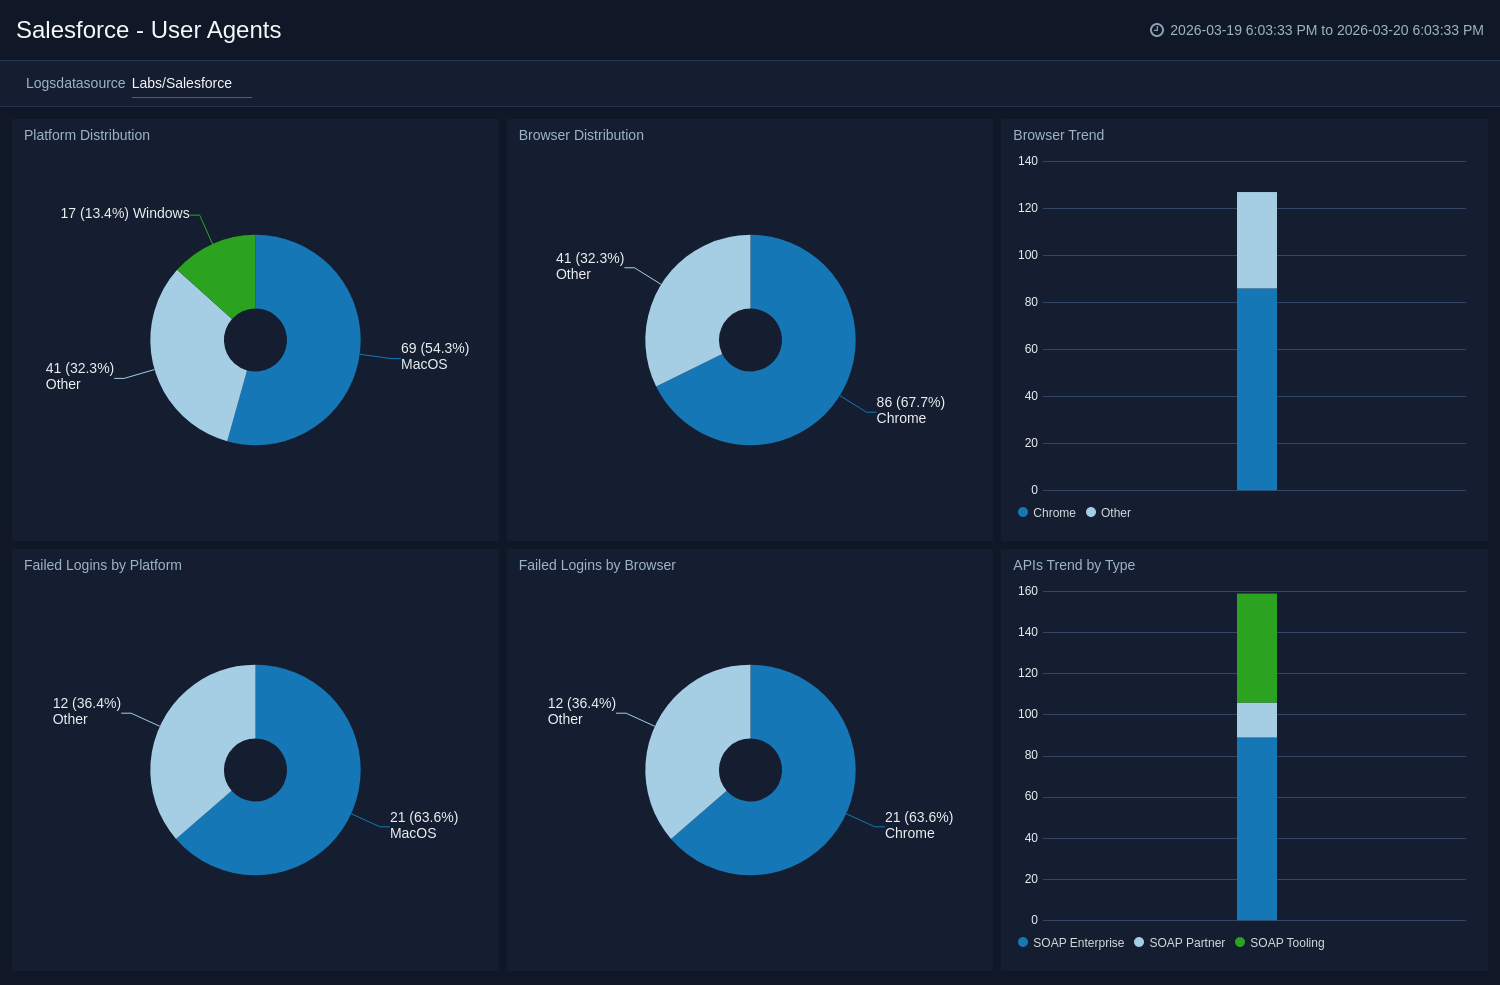This screenshot has height=985, width=1500.
Task: Open the dashboard time range selector
Action: pos(1326,30)
